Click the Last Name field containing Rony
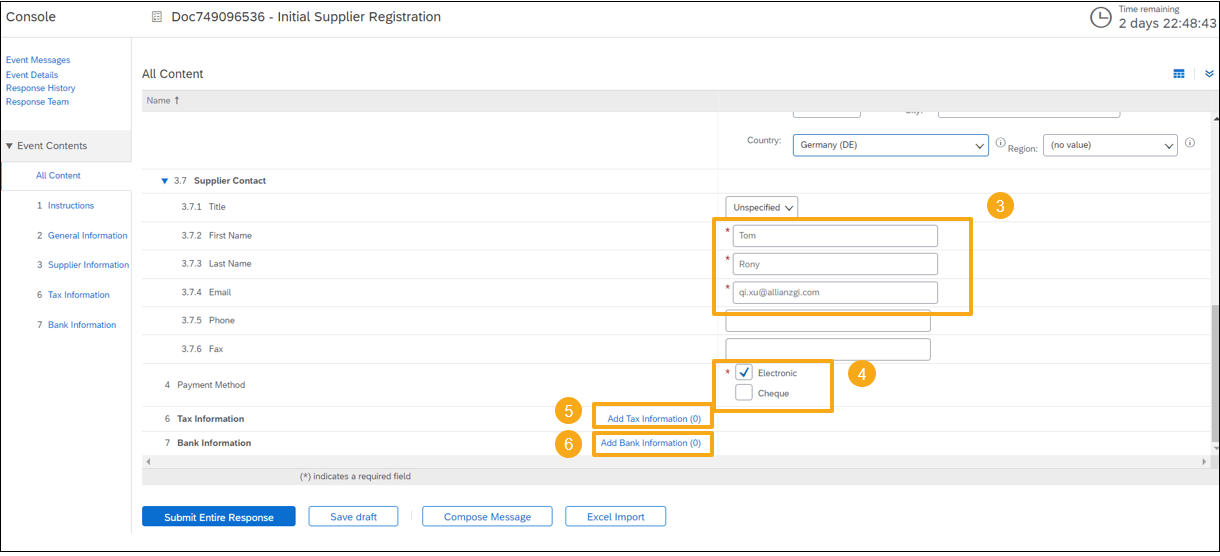This screenshot has height=556, width=1220. (x=835, y=264)
